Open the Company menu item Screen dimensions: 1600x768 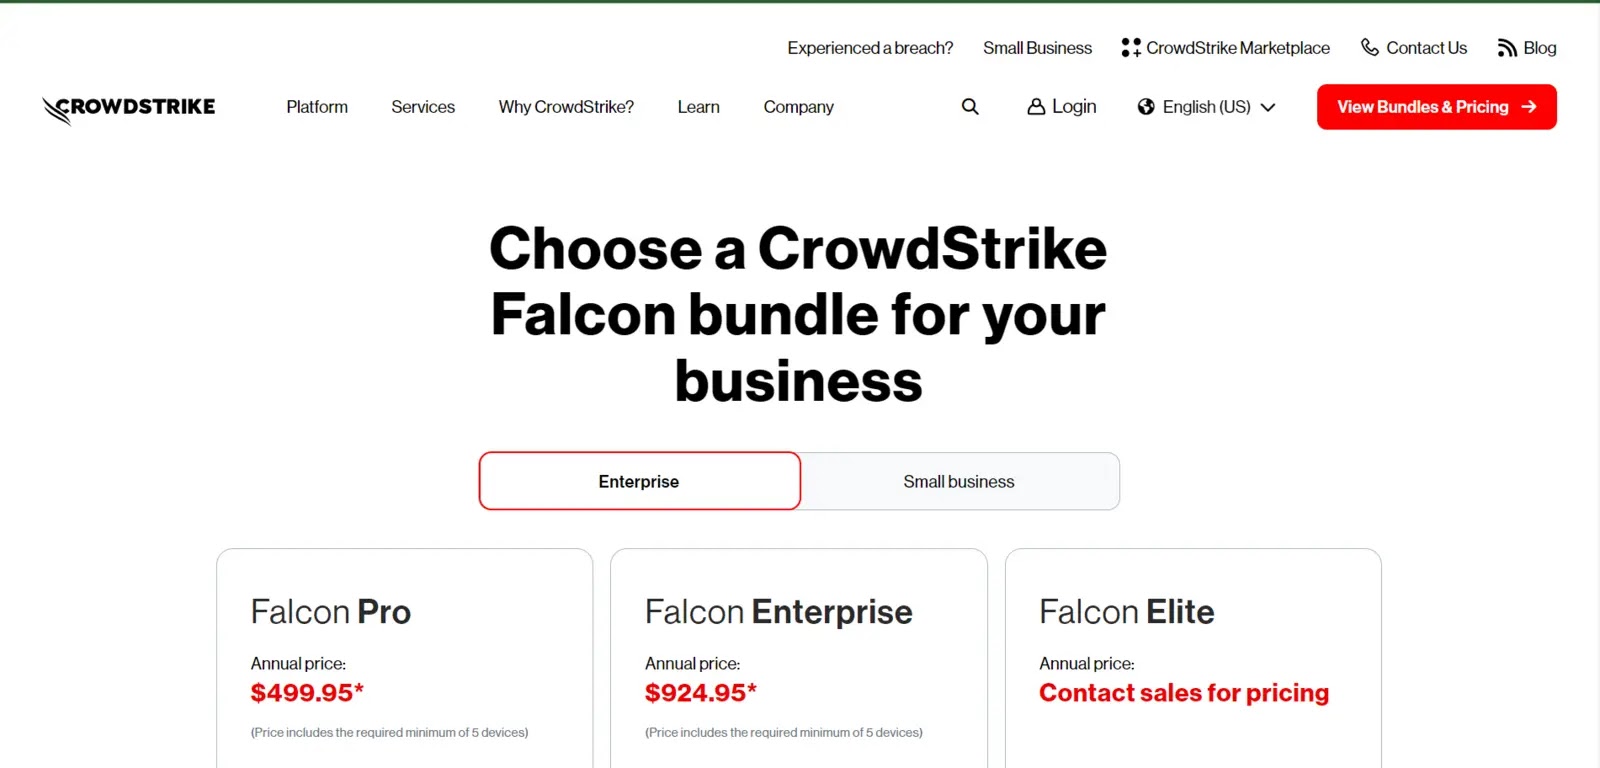point(798,107)
